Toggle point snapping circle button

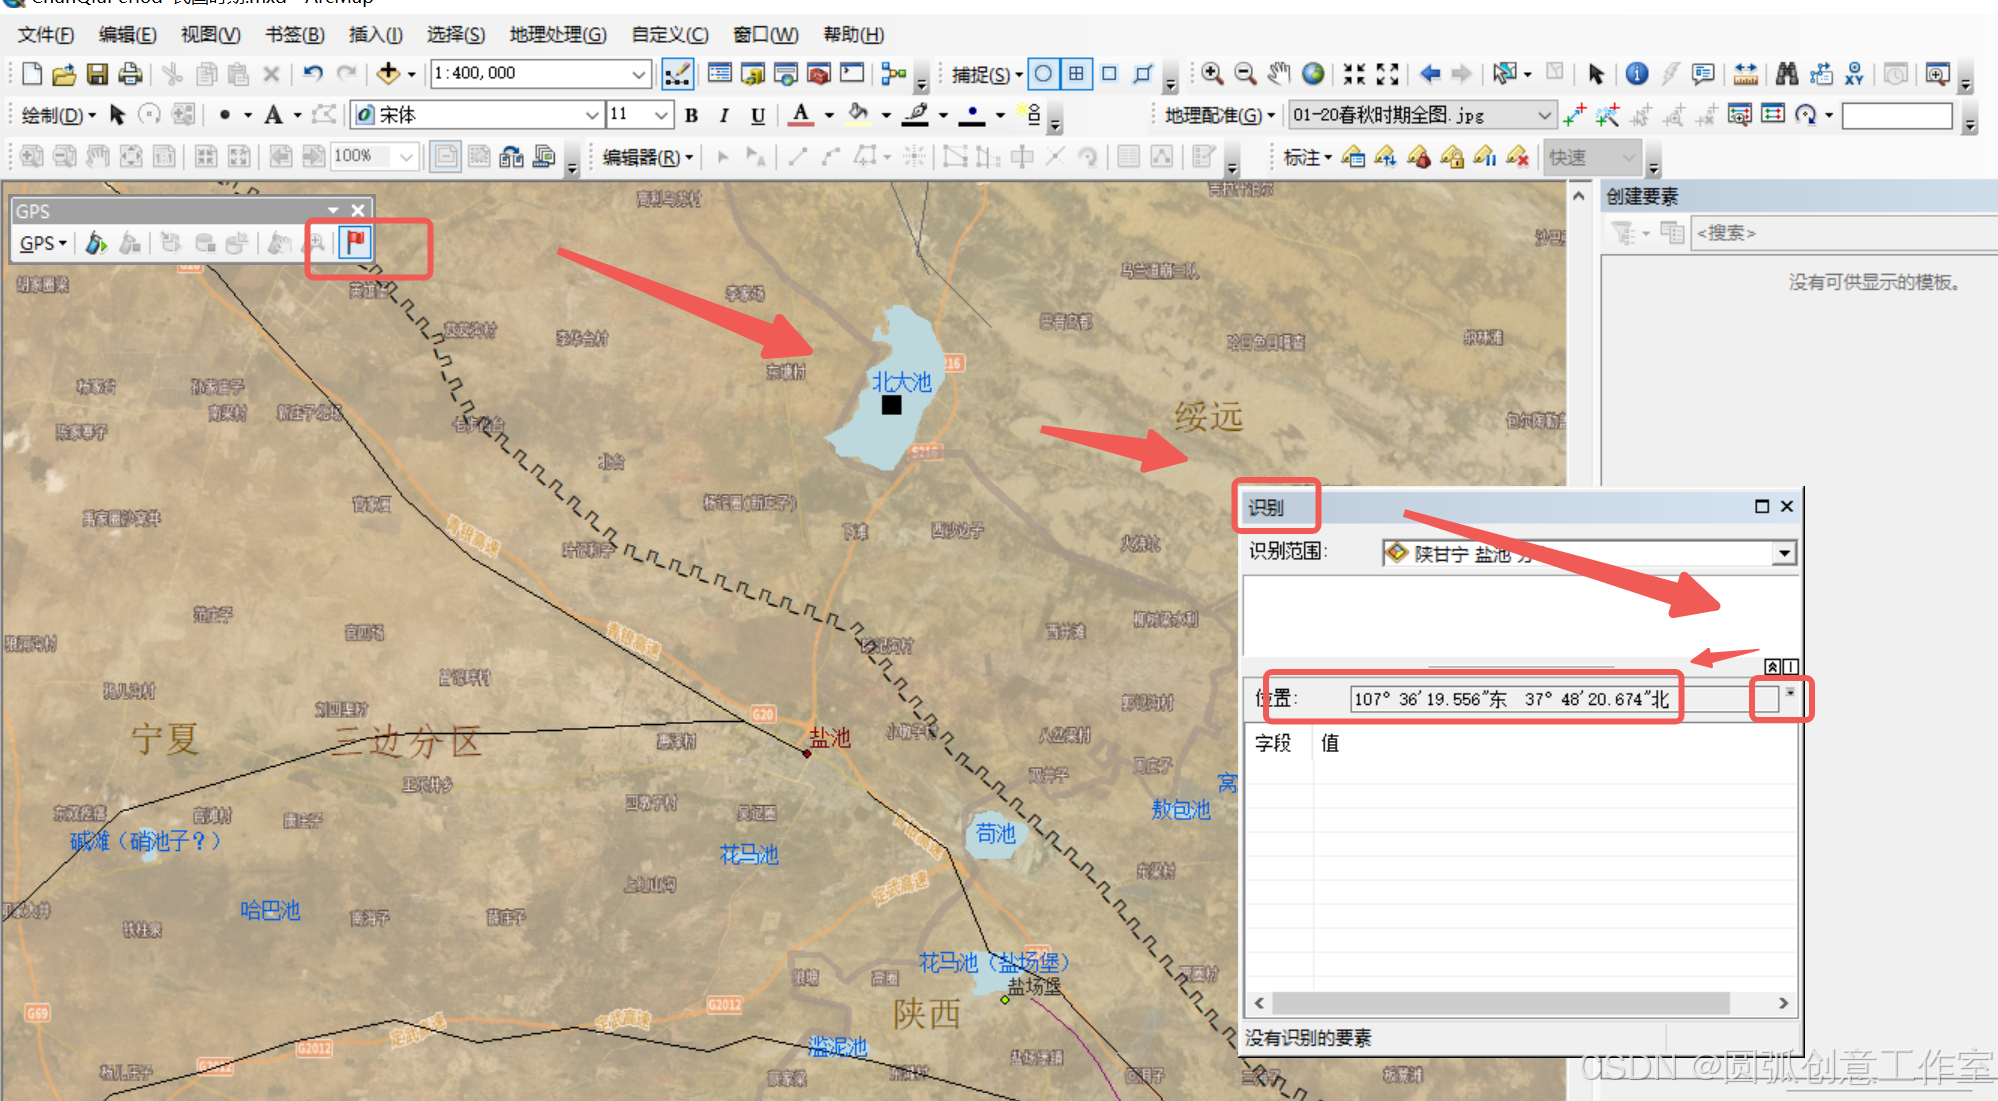click(1043, 74)
